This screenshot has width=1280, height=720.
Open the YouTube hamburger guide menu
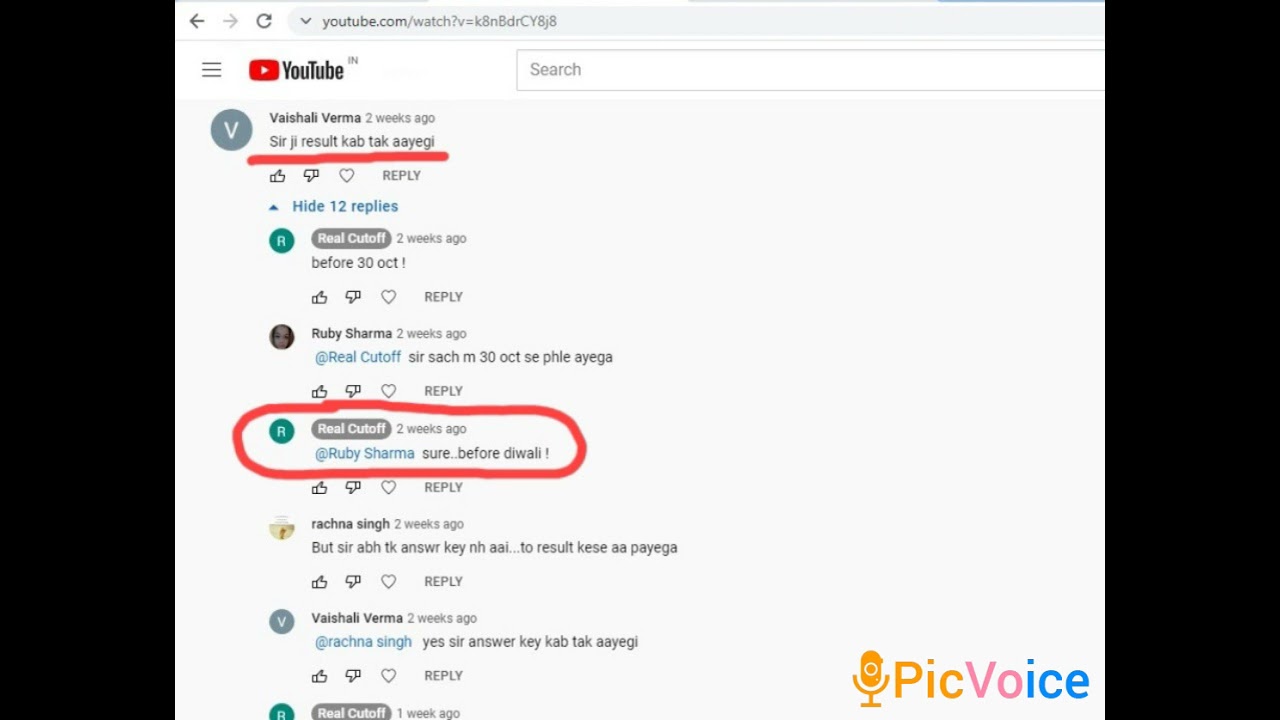(211, 70)
